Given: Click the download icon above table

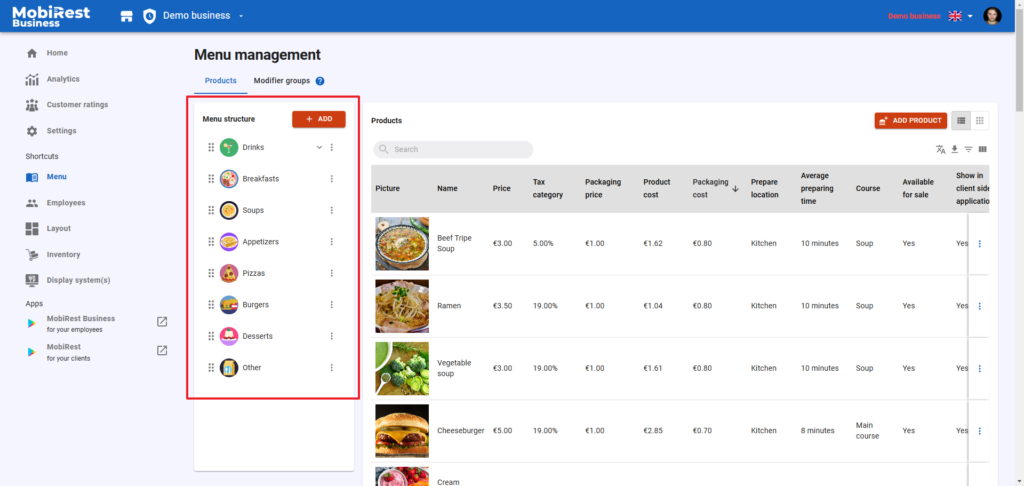Looking at the screenshot, I should coord(955,150).
